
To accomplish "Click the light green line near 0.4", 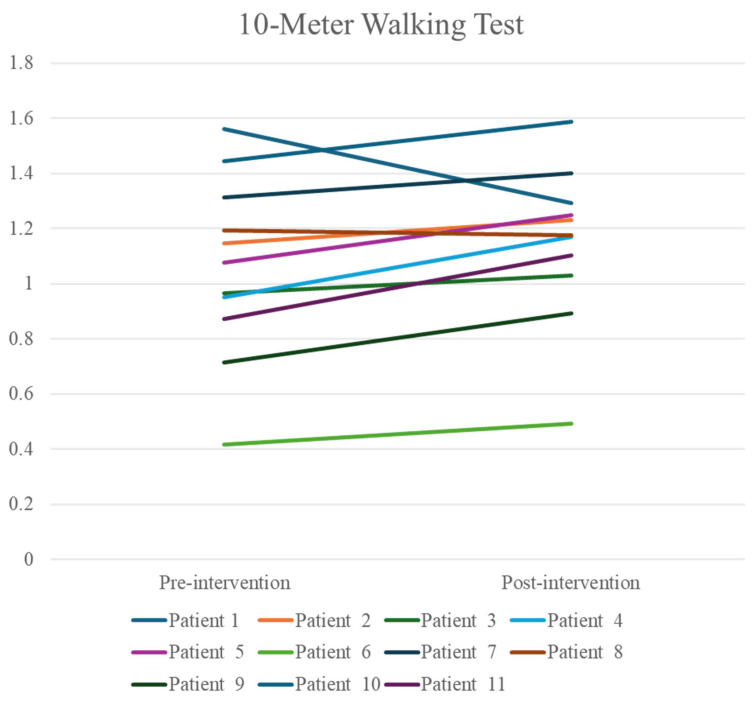I will click(398, 434).
